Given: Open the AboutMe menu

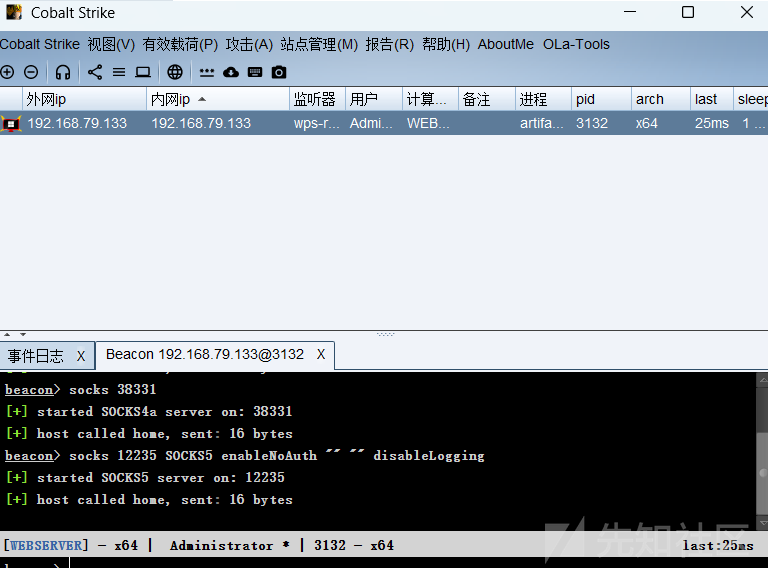Looking at the screenshot, I should tap(505, 44).
